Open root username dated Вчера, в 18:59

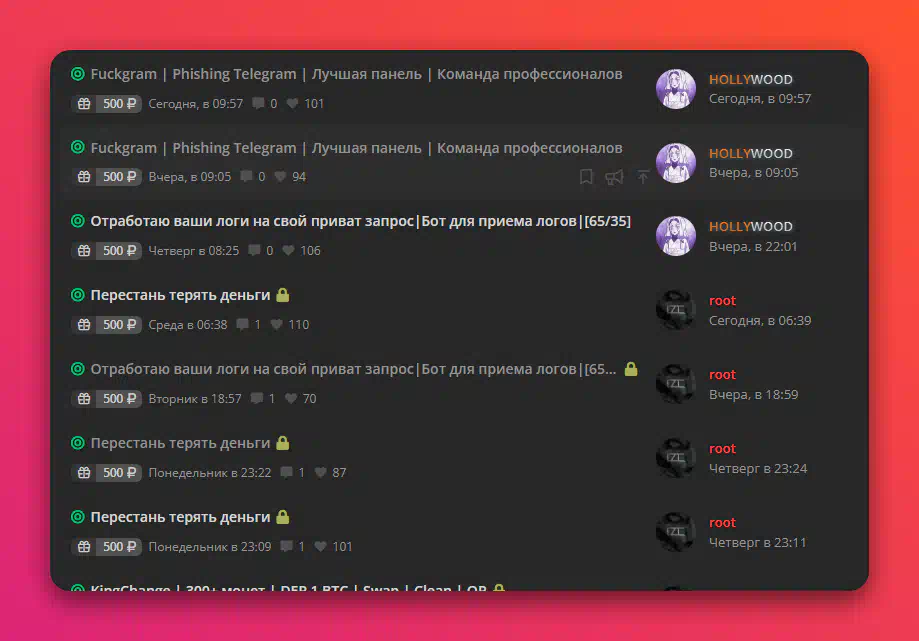(722, 374)
